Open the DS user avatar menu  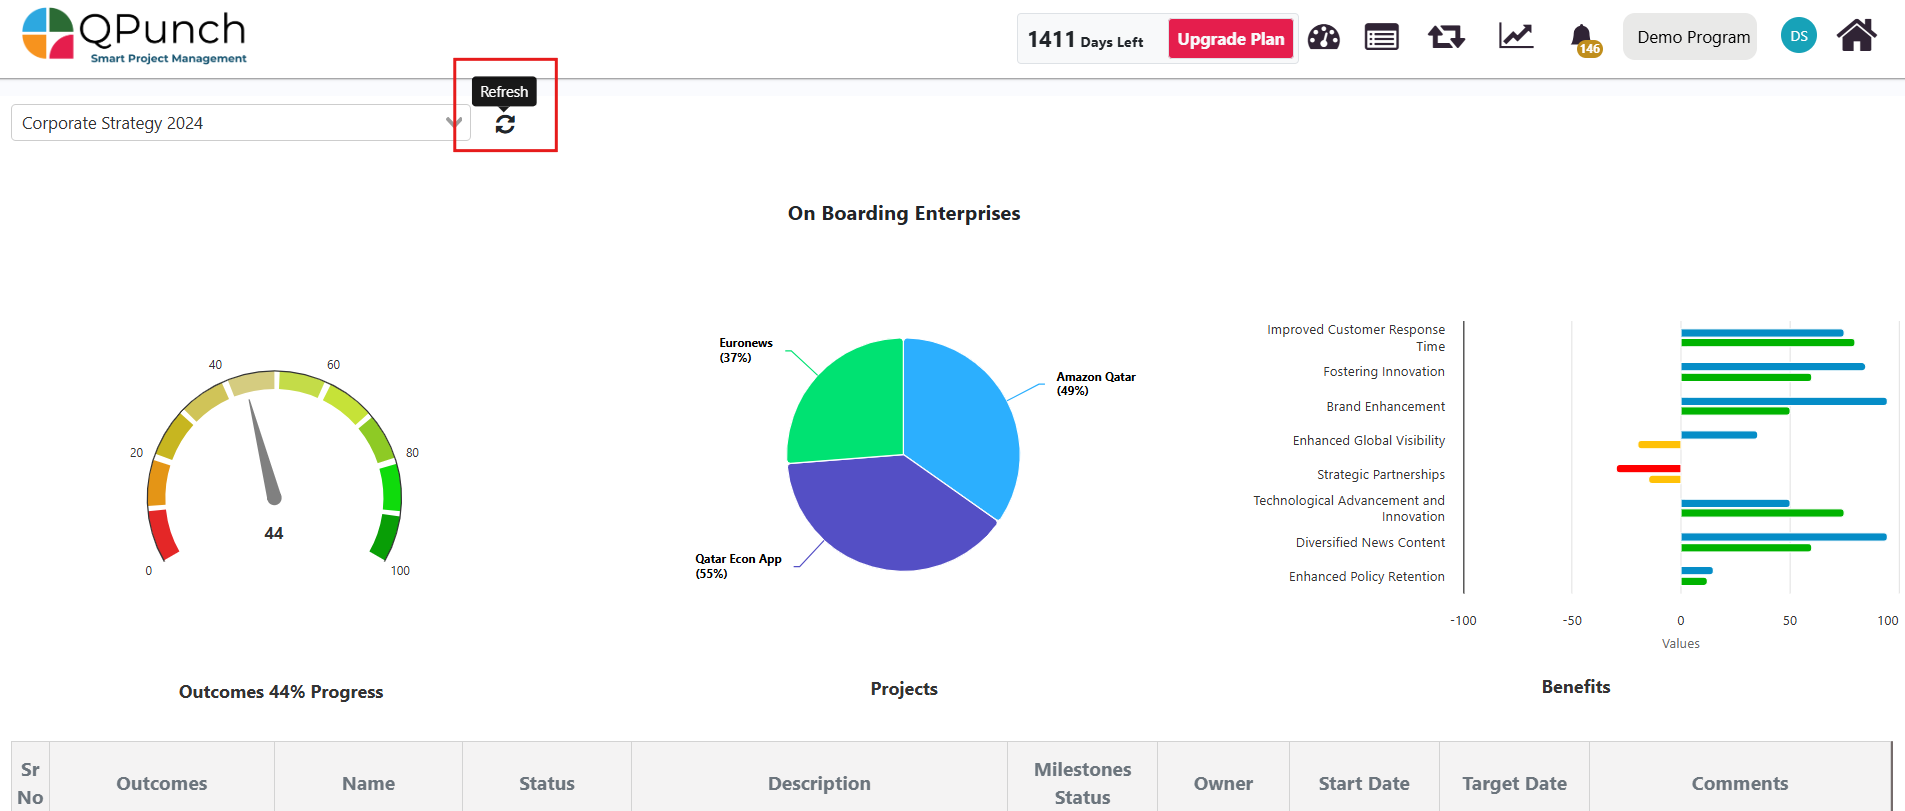point(1798,36)
